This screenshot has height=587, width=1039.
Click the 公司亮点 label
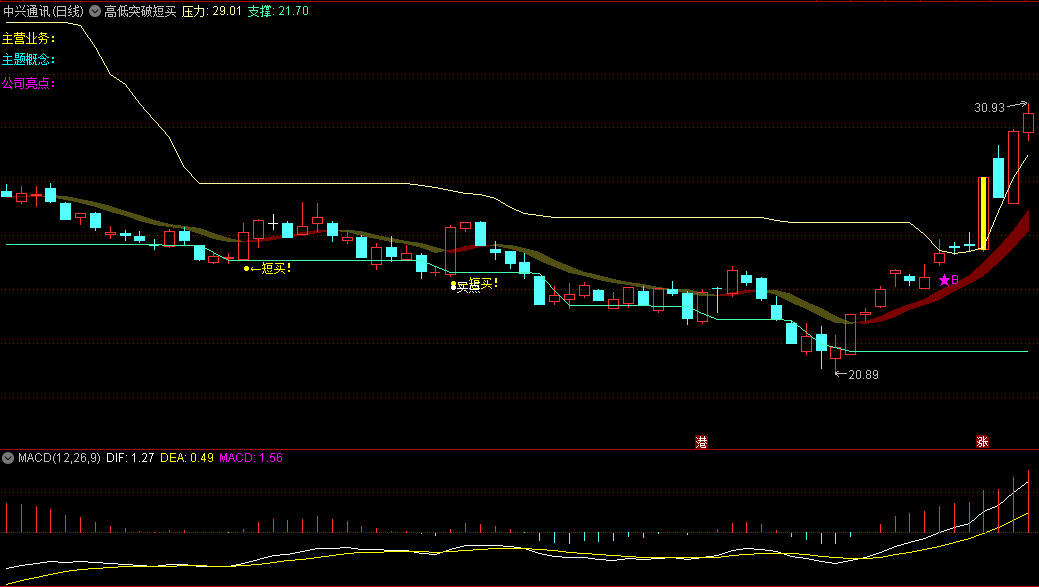pyautogui.click(x=28, y=83)
